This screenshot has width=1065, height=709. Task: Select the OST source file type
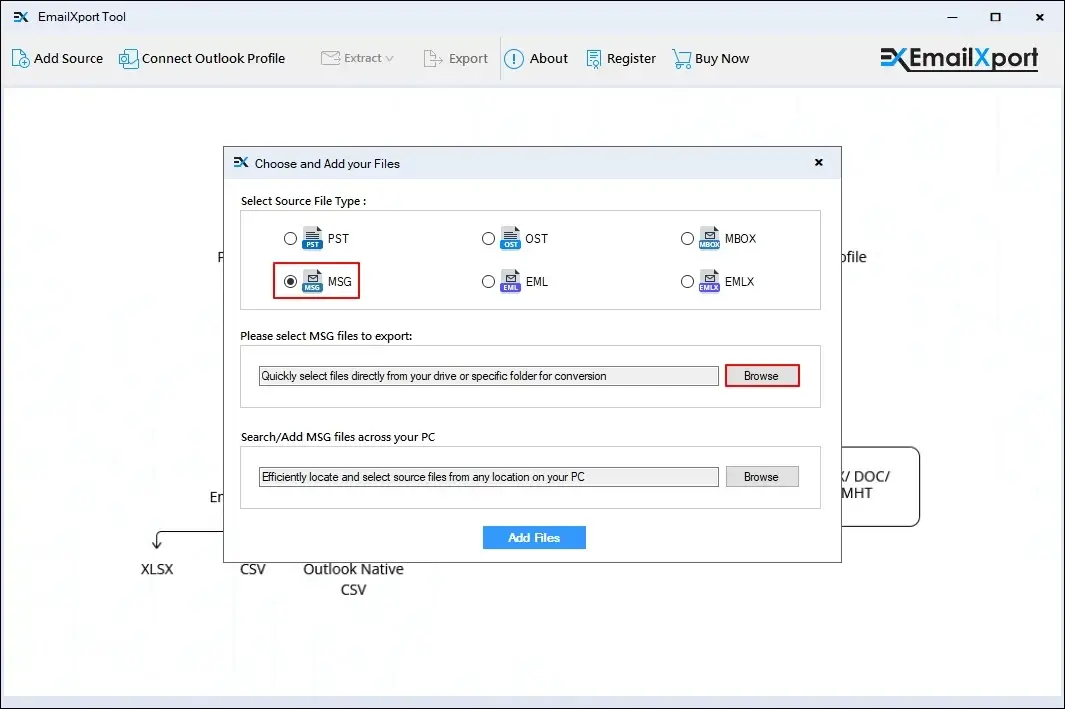489,238
